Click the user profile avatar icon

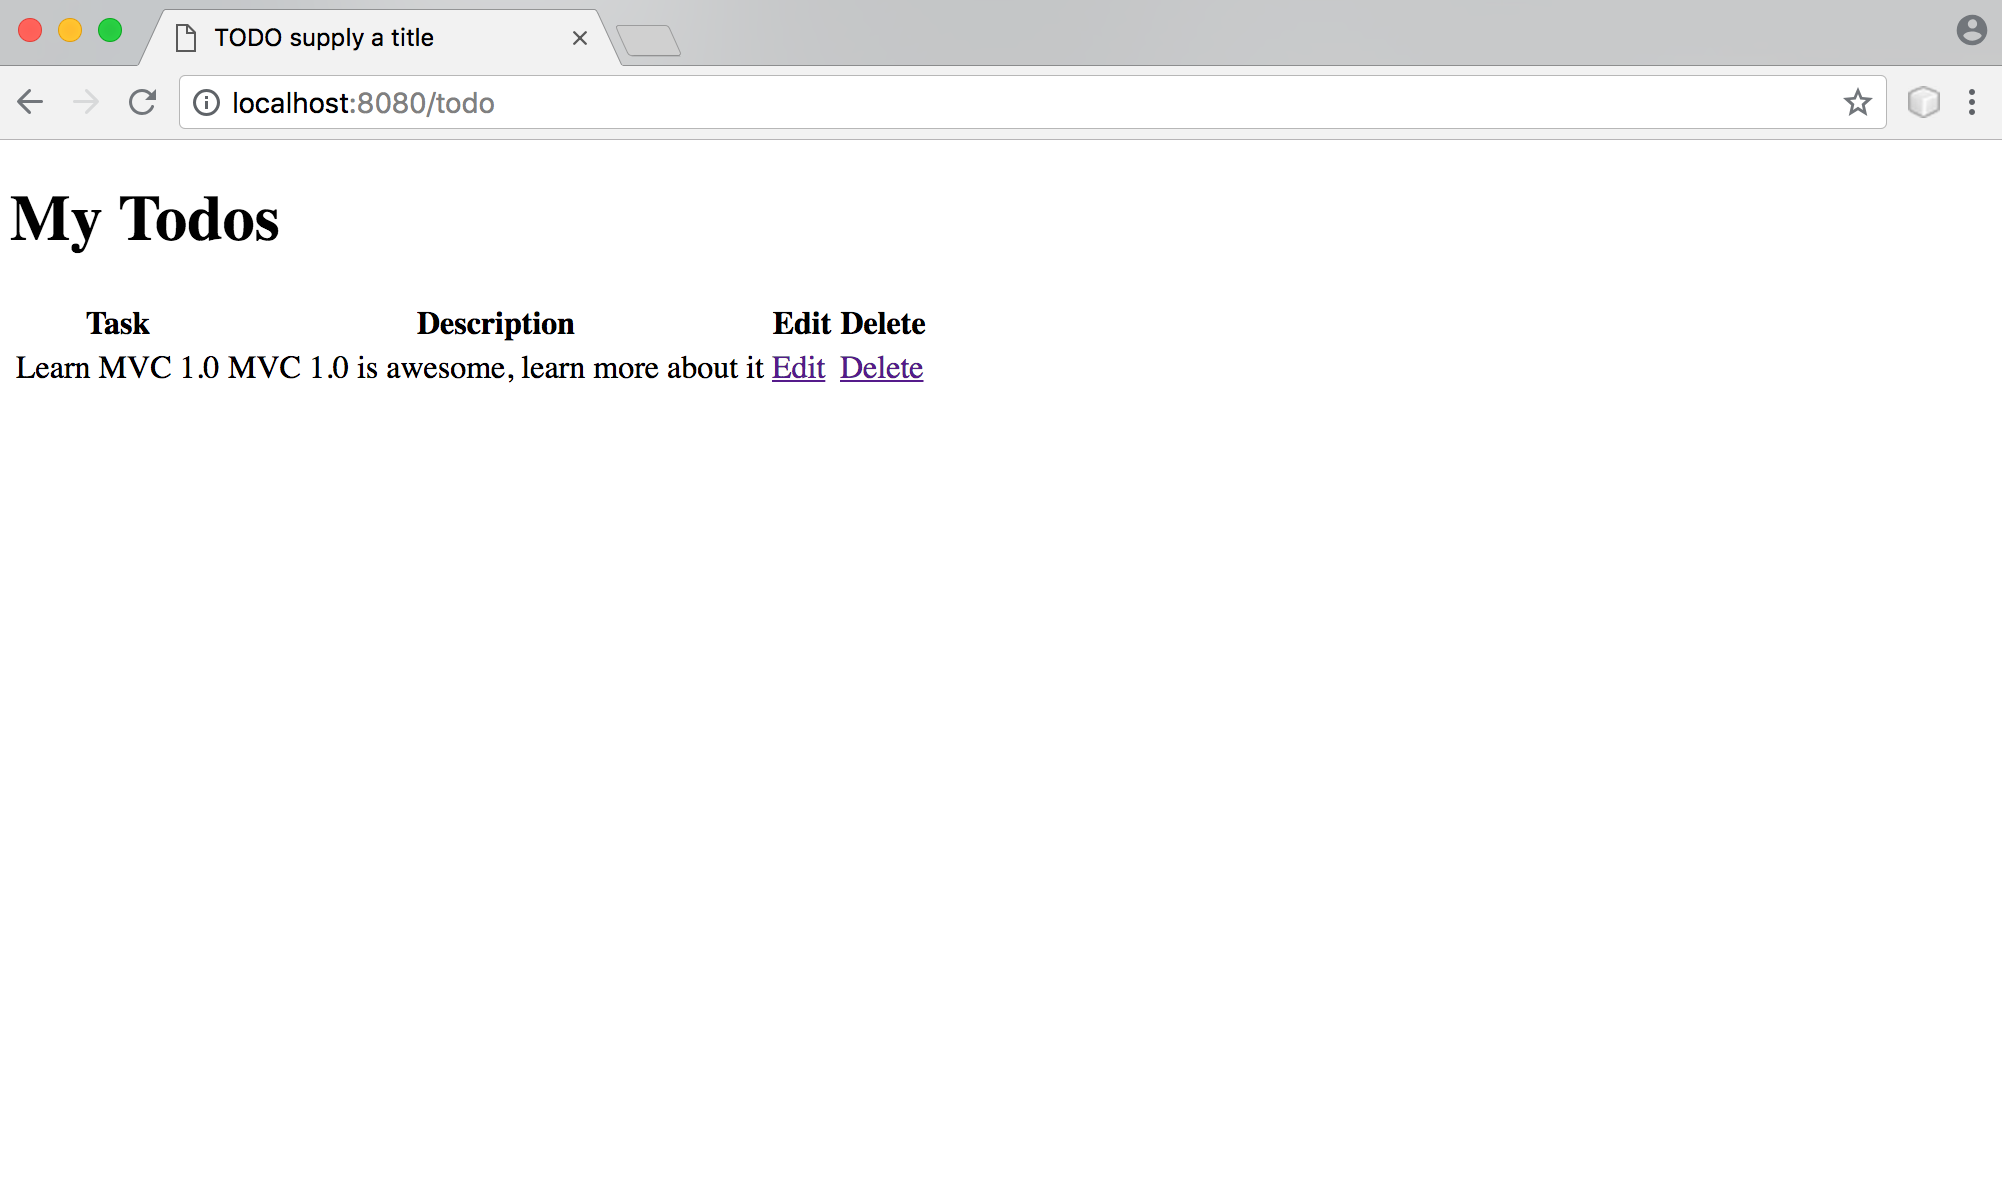[1970, 30]
